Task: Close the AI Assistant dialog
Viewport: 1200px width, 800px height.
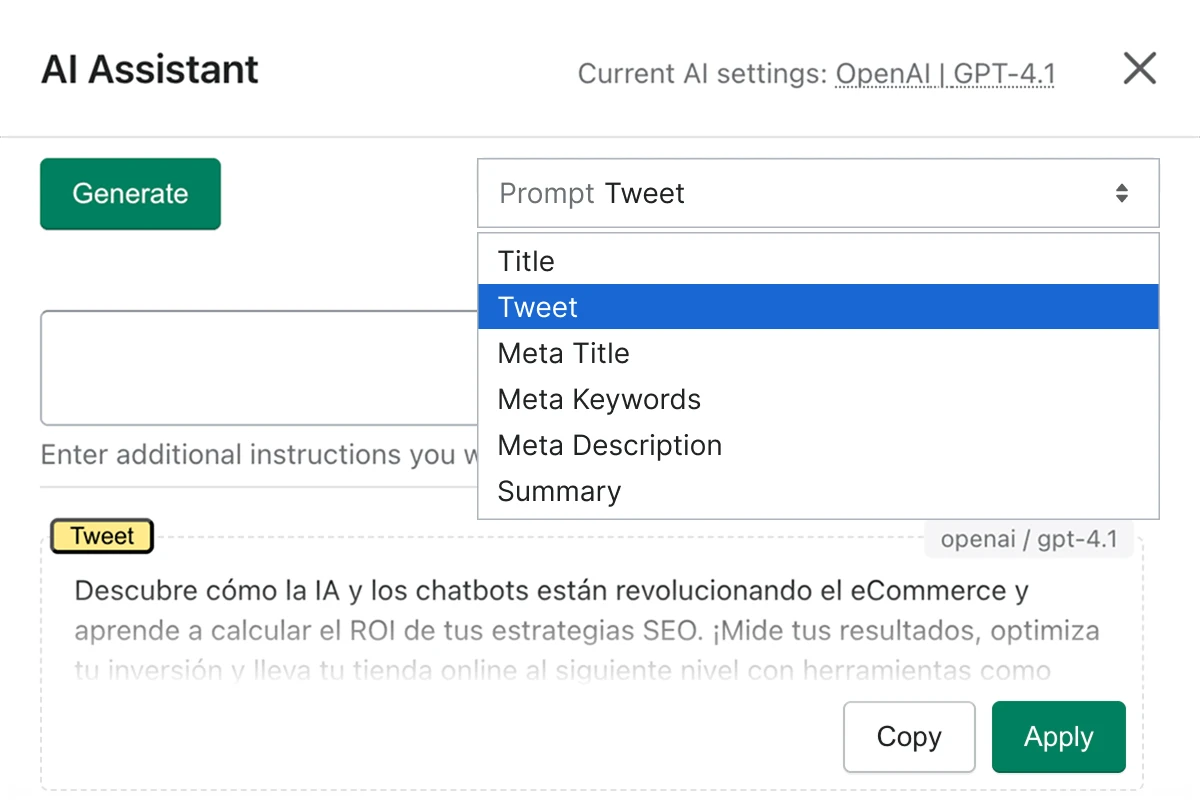Action: pos(1139,68)
